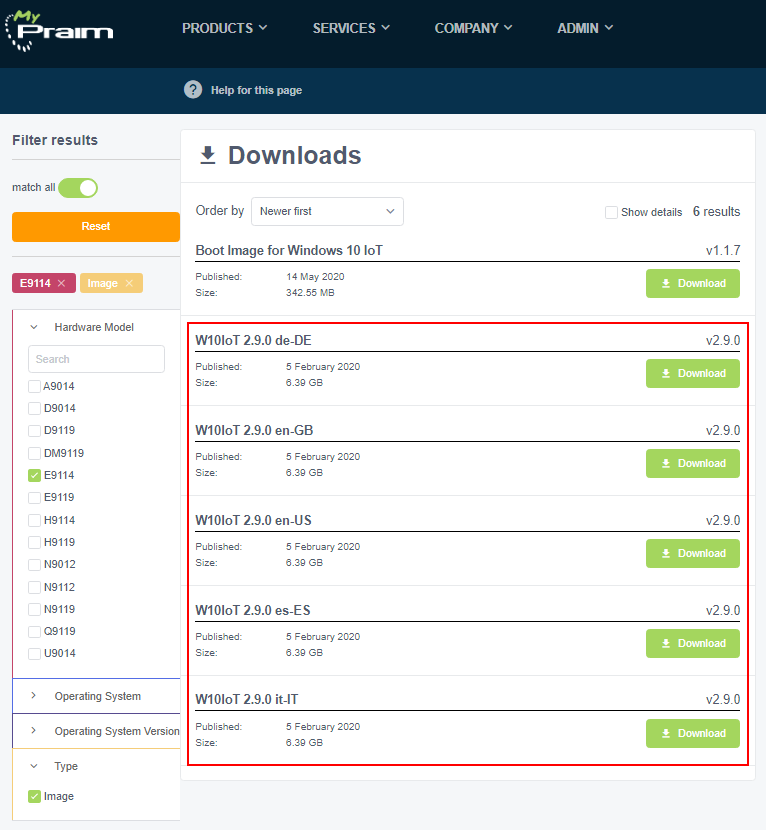Open Help for this page link

click(256, 91)
